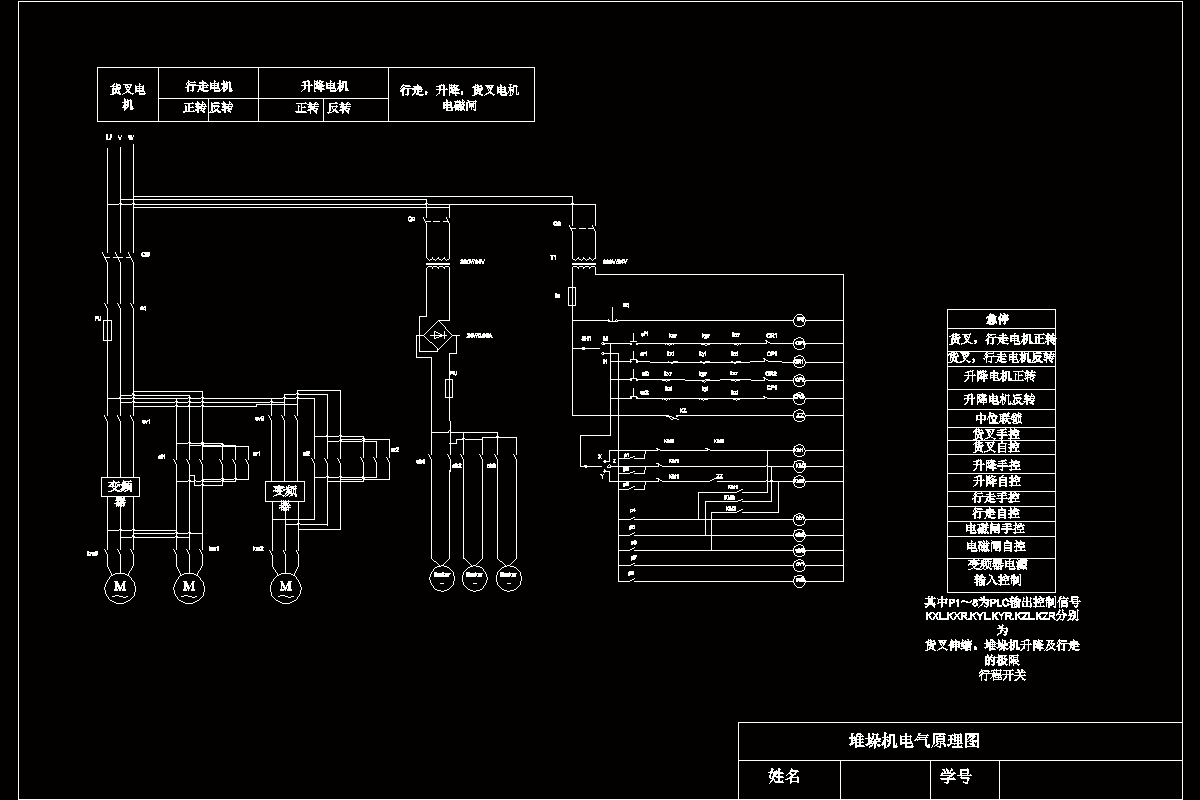Screen dimensions: 1200x800
Task: Click the 行走，升降，货叉电机电磁闸 header cell
Action: pyautogui.click(x=460, y=95)
